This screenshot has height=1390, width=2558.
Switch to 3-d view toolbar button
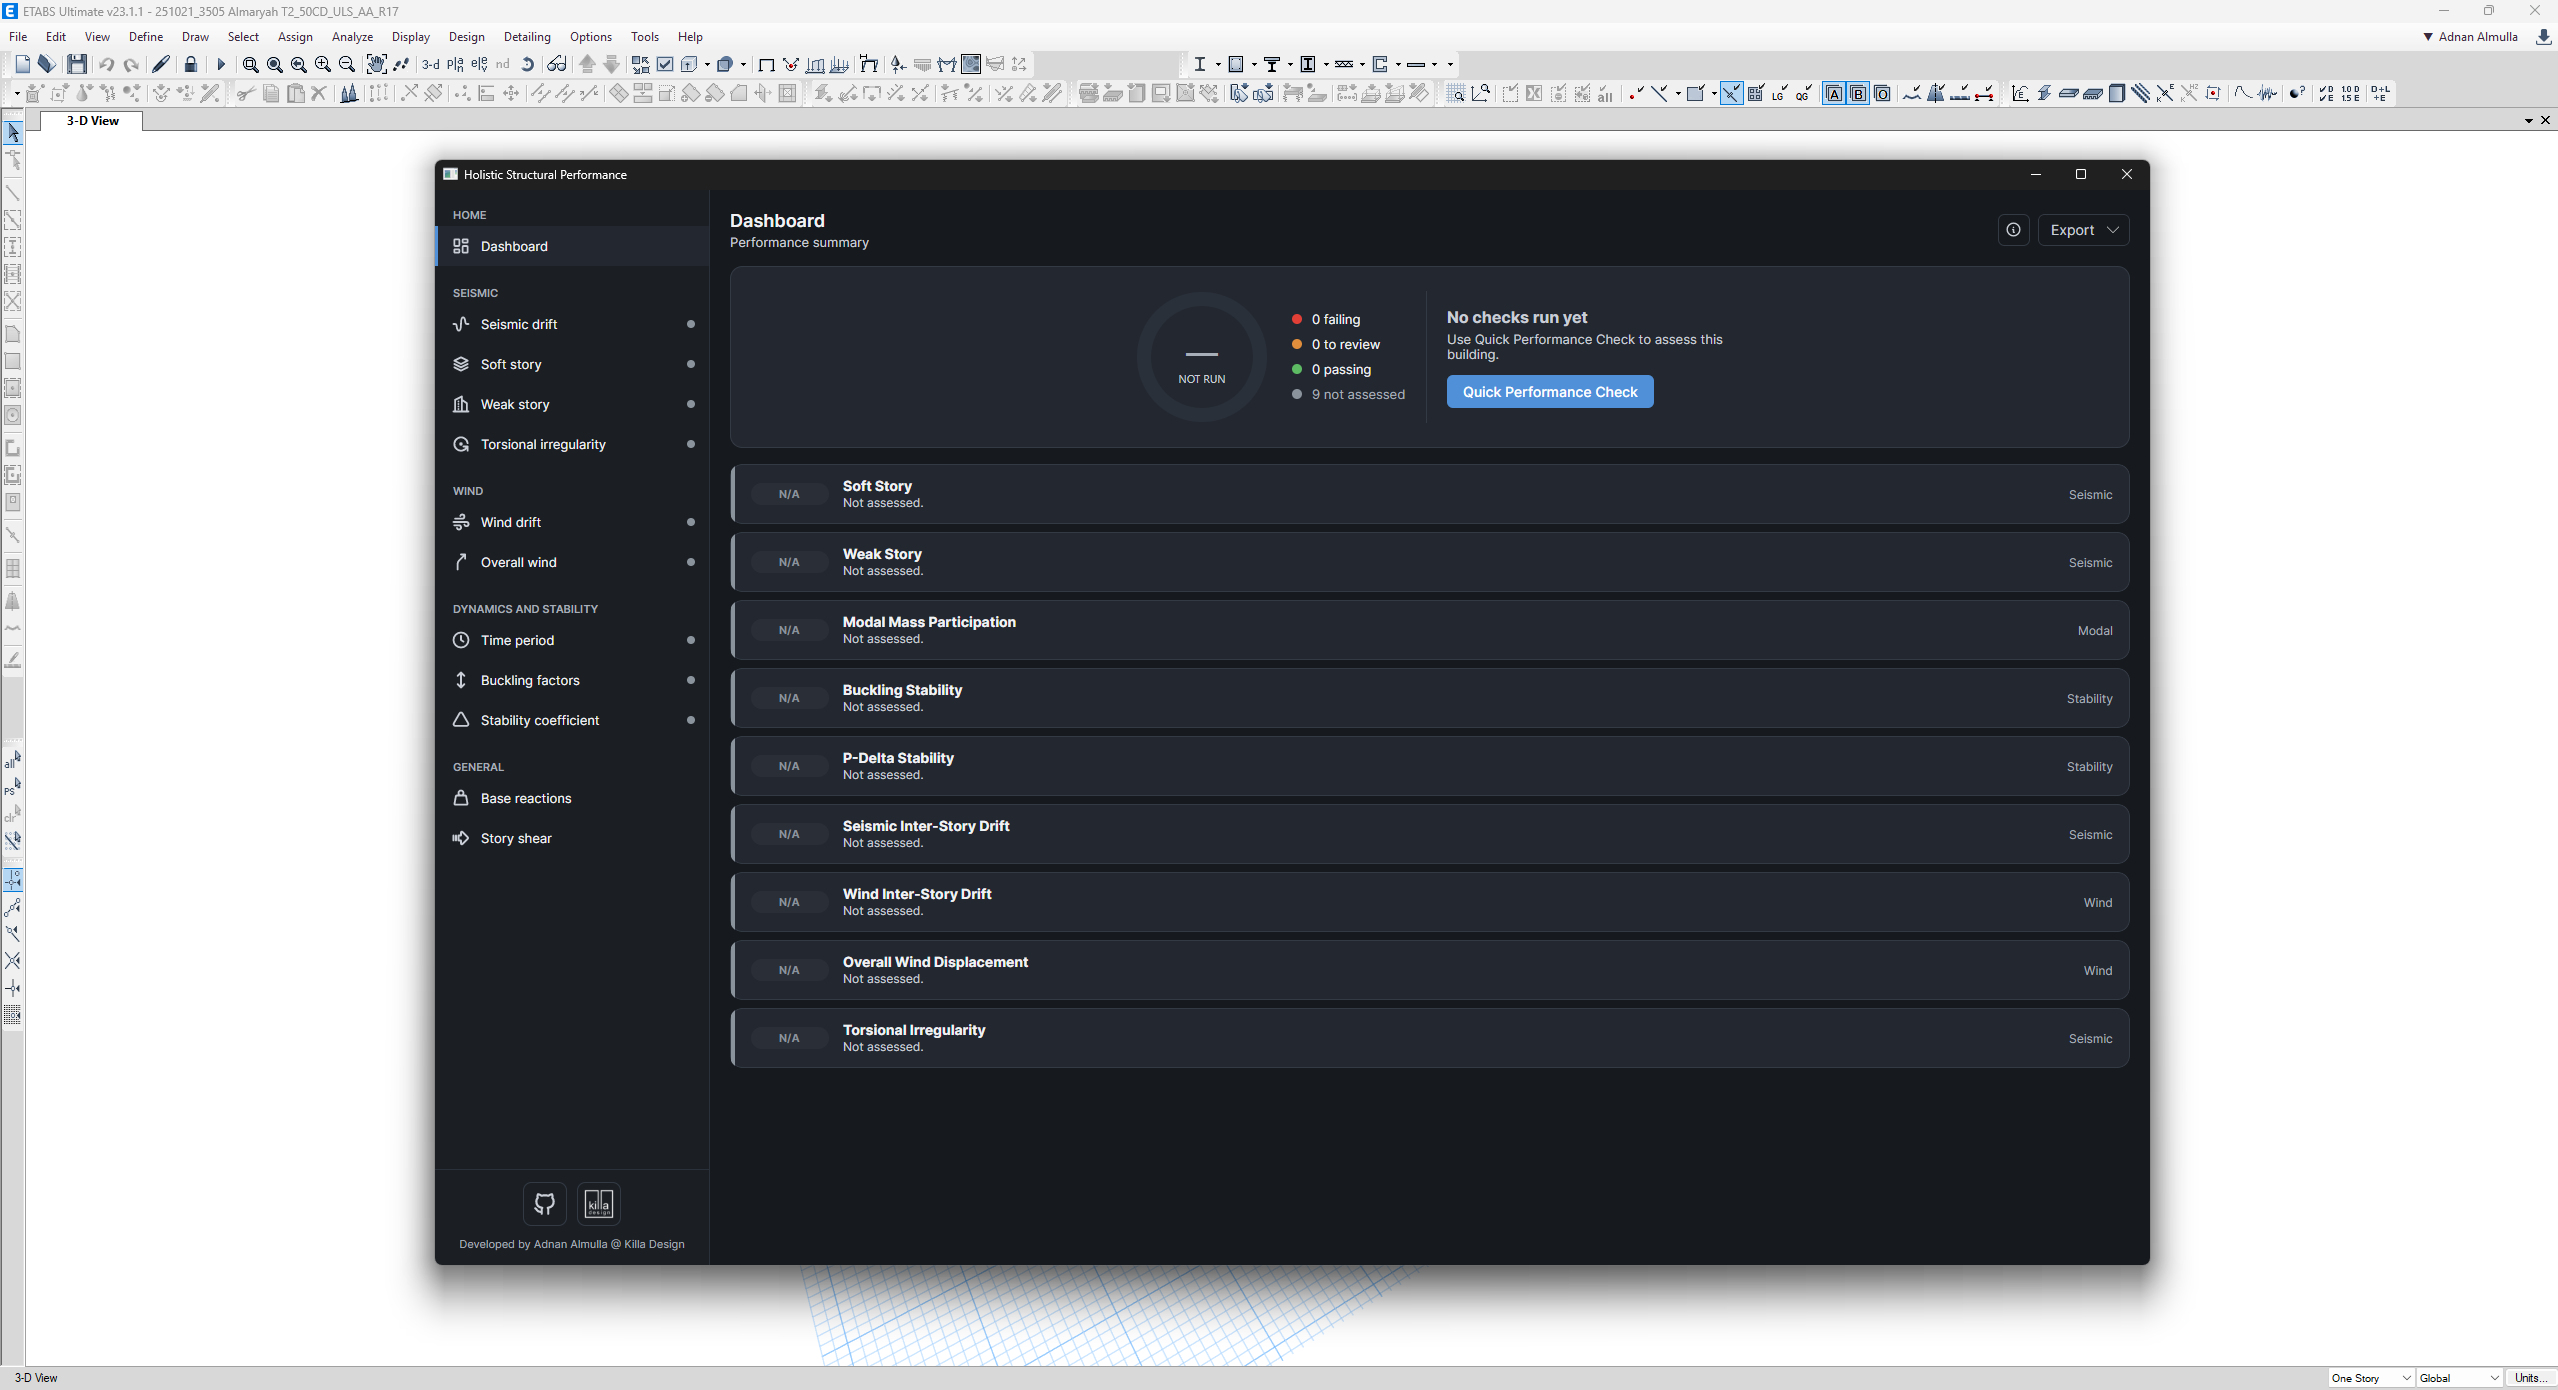(431, 64)
